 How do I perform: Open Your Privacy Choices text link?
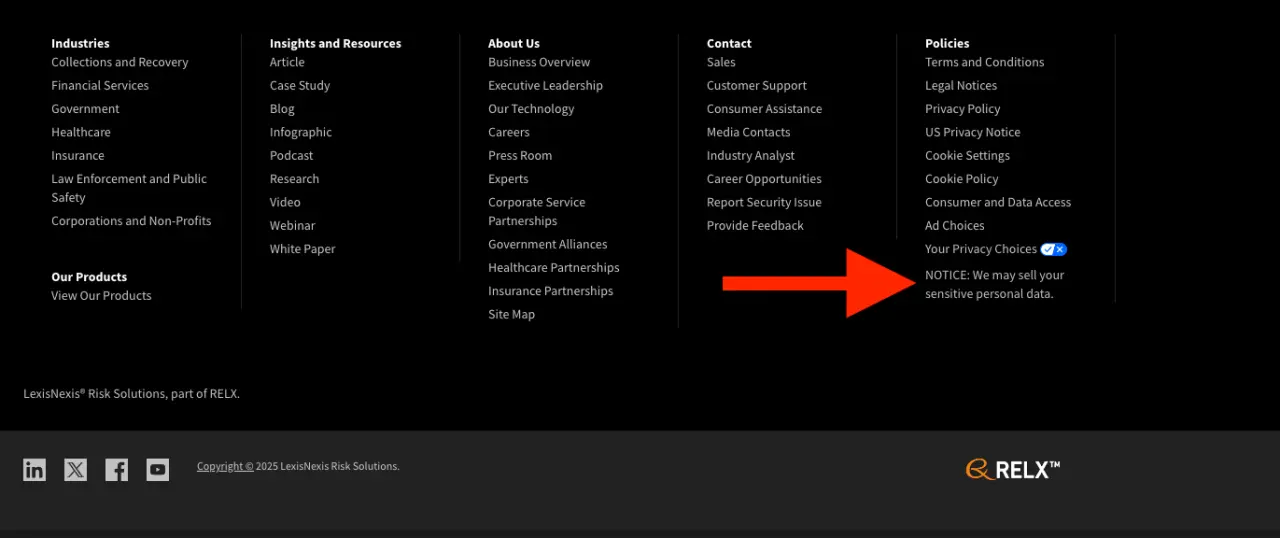[981, 249]
